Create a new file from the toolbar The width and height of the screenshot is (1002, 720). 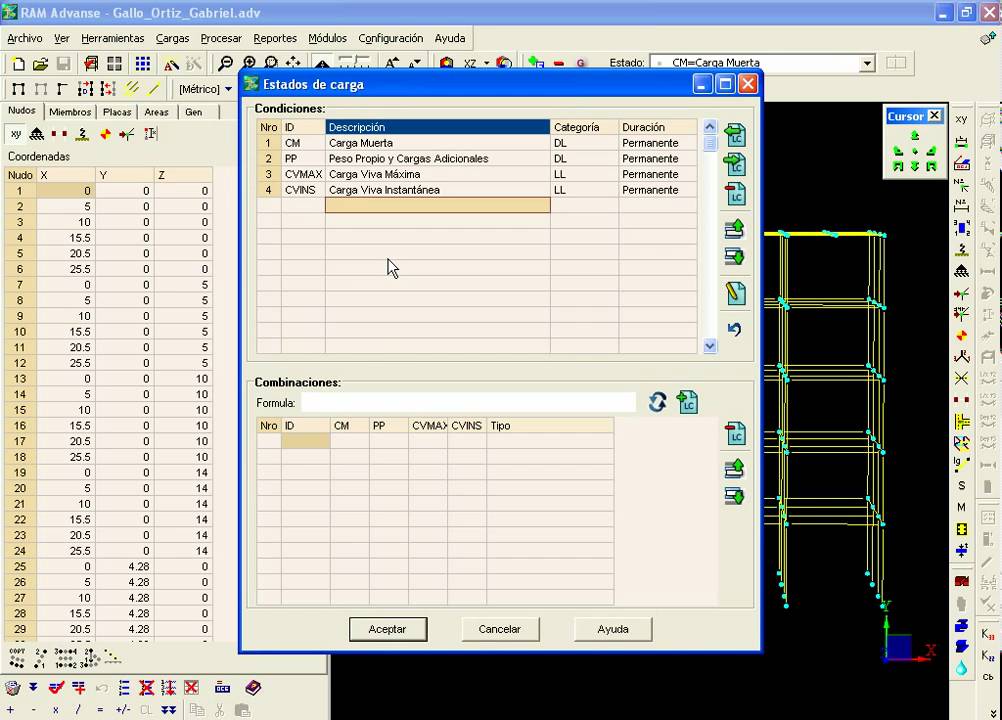[19, 63]
